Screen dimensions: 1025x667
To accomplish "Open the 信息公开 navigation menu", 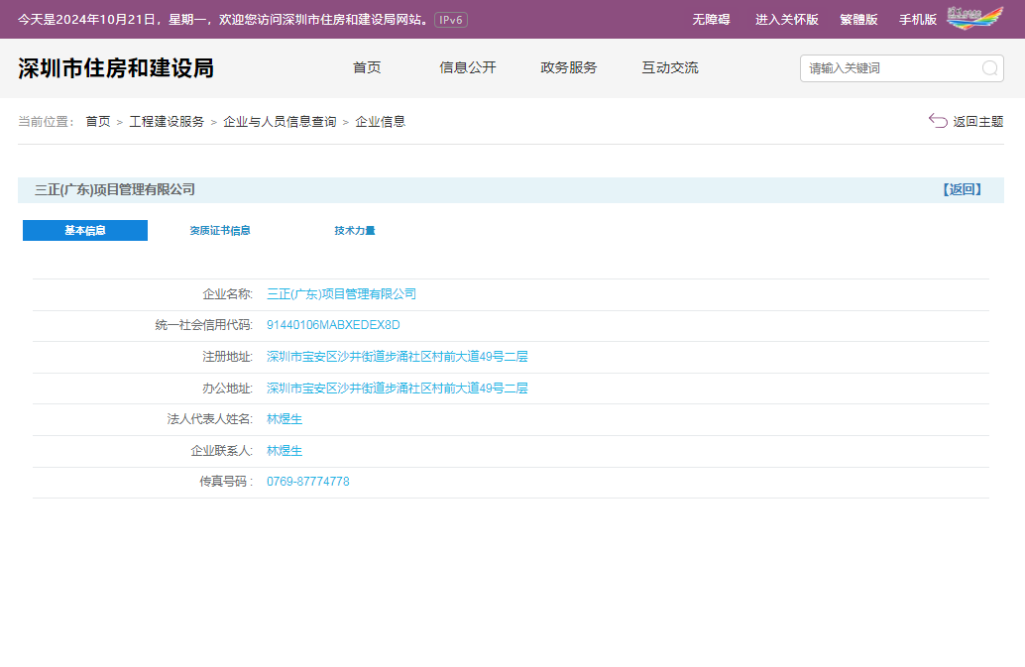I will [x=467, y=68].
